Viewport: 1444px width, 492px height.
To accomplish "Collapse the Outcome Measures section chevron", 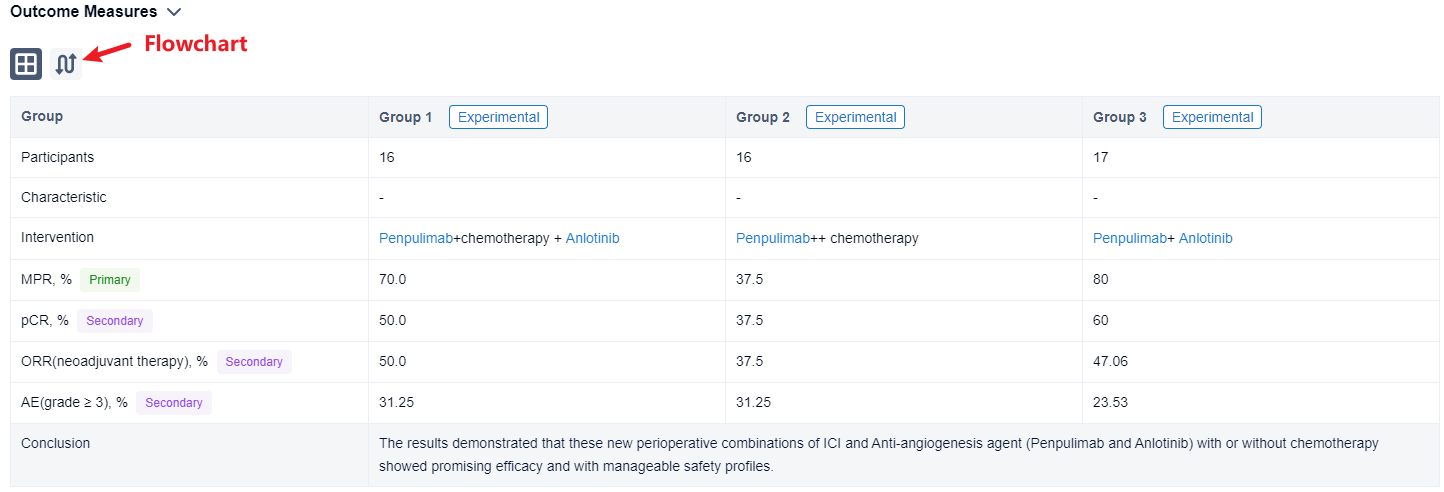I will [174, 12].
